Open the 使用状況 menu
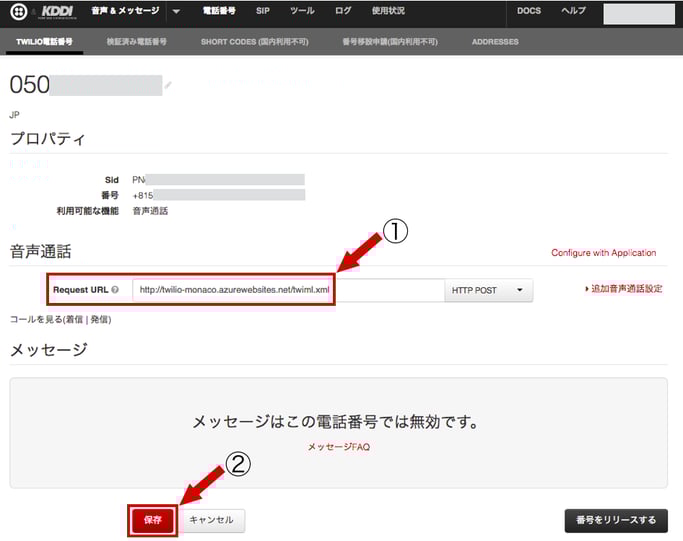The height and width of the screenshot is (541, 683). coord(388,11)
